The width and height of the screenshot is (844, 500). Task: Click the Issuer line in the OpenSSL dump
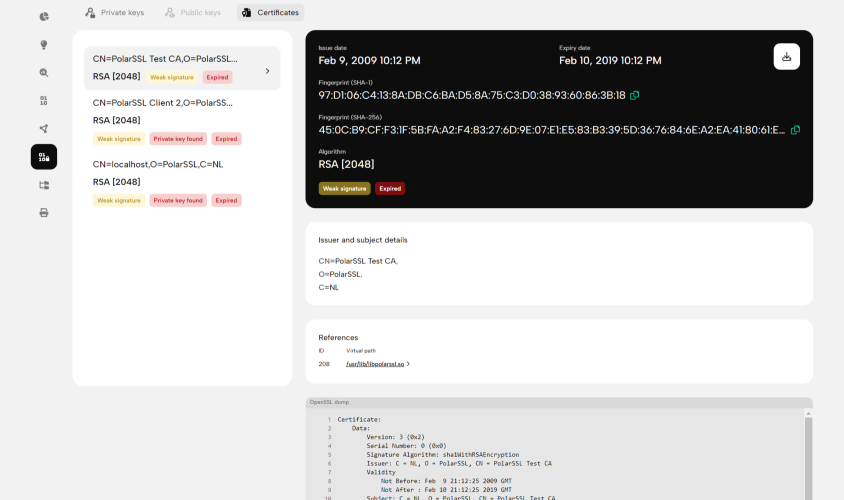click(x=459, y=463)
